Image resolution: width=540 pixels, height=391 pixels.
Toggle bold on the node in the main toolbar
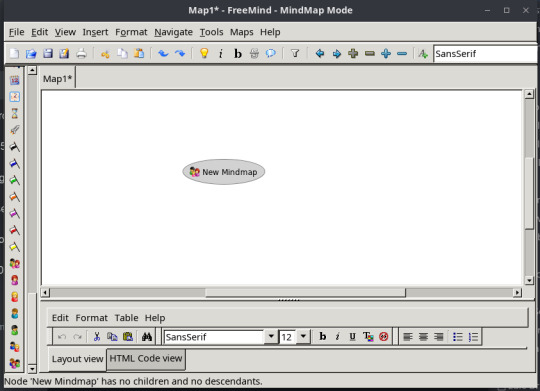tap(238, 53)
